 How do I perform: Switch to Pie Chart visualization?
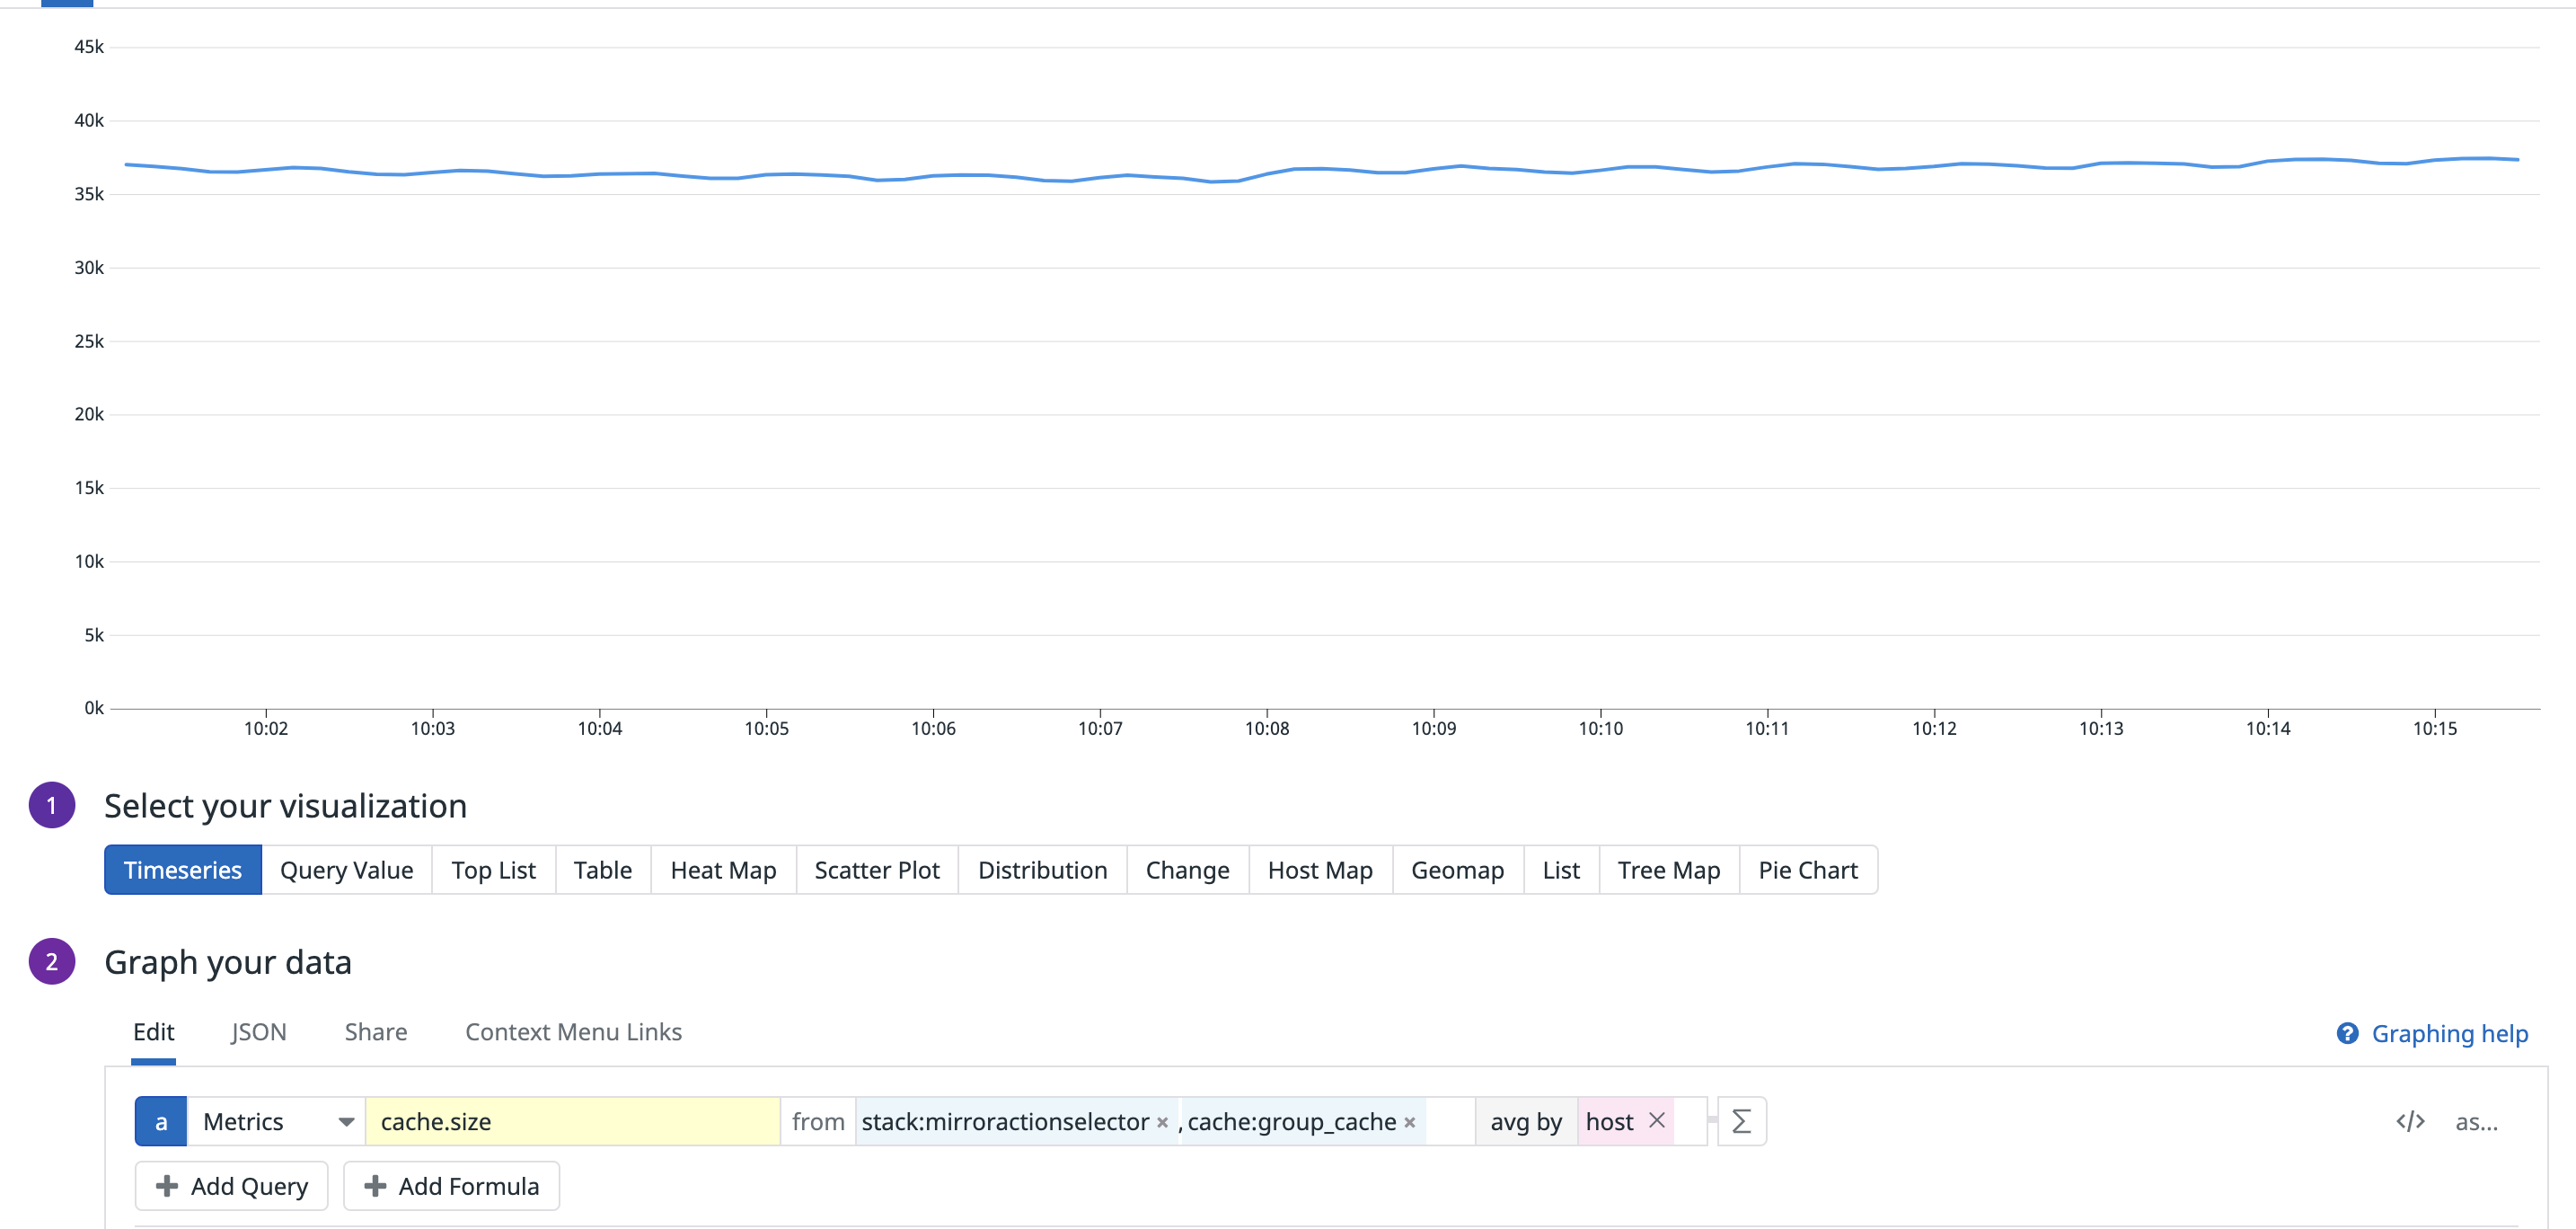pos(1808,869)
